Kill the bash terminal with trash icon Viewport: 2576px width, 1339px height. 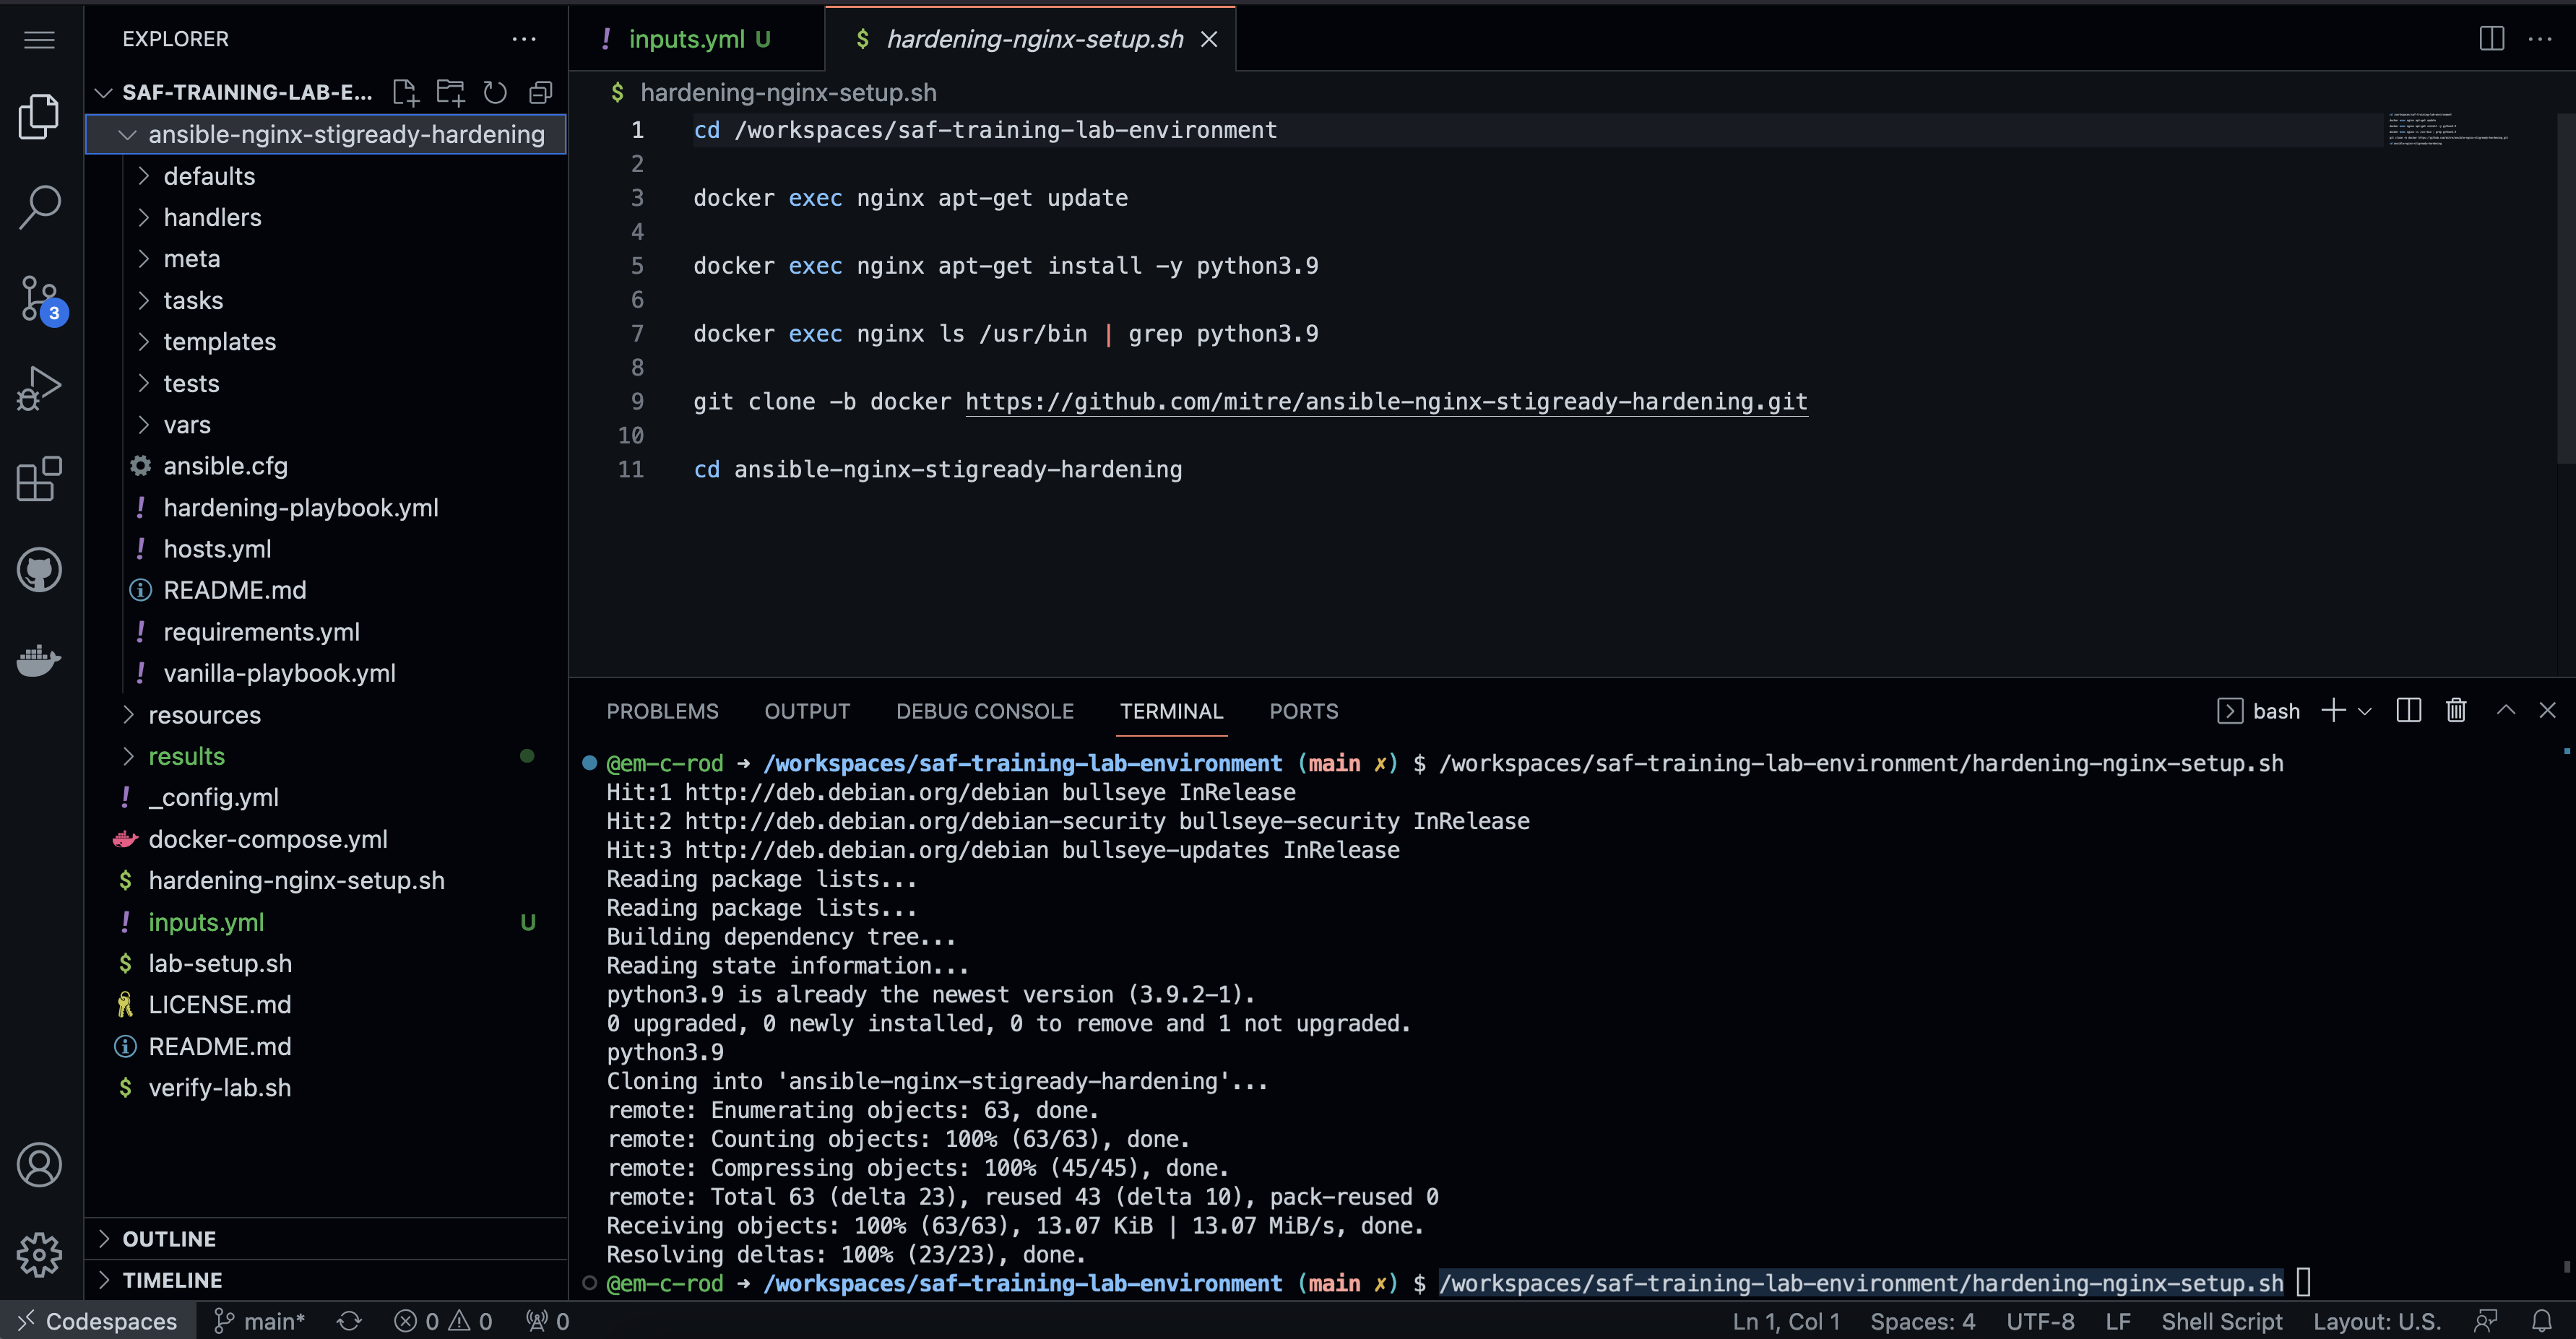(x=2456, y=710)
